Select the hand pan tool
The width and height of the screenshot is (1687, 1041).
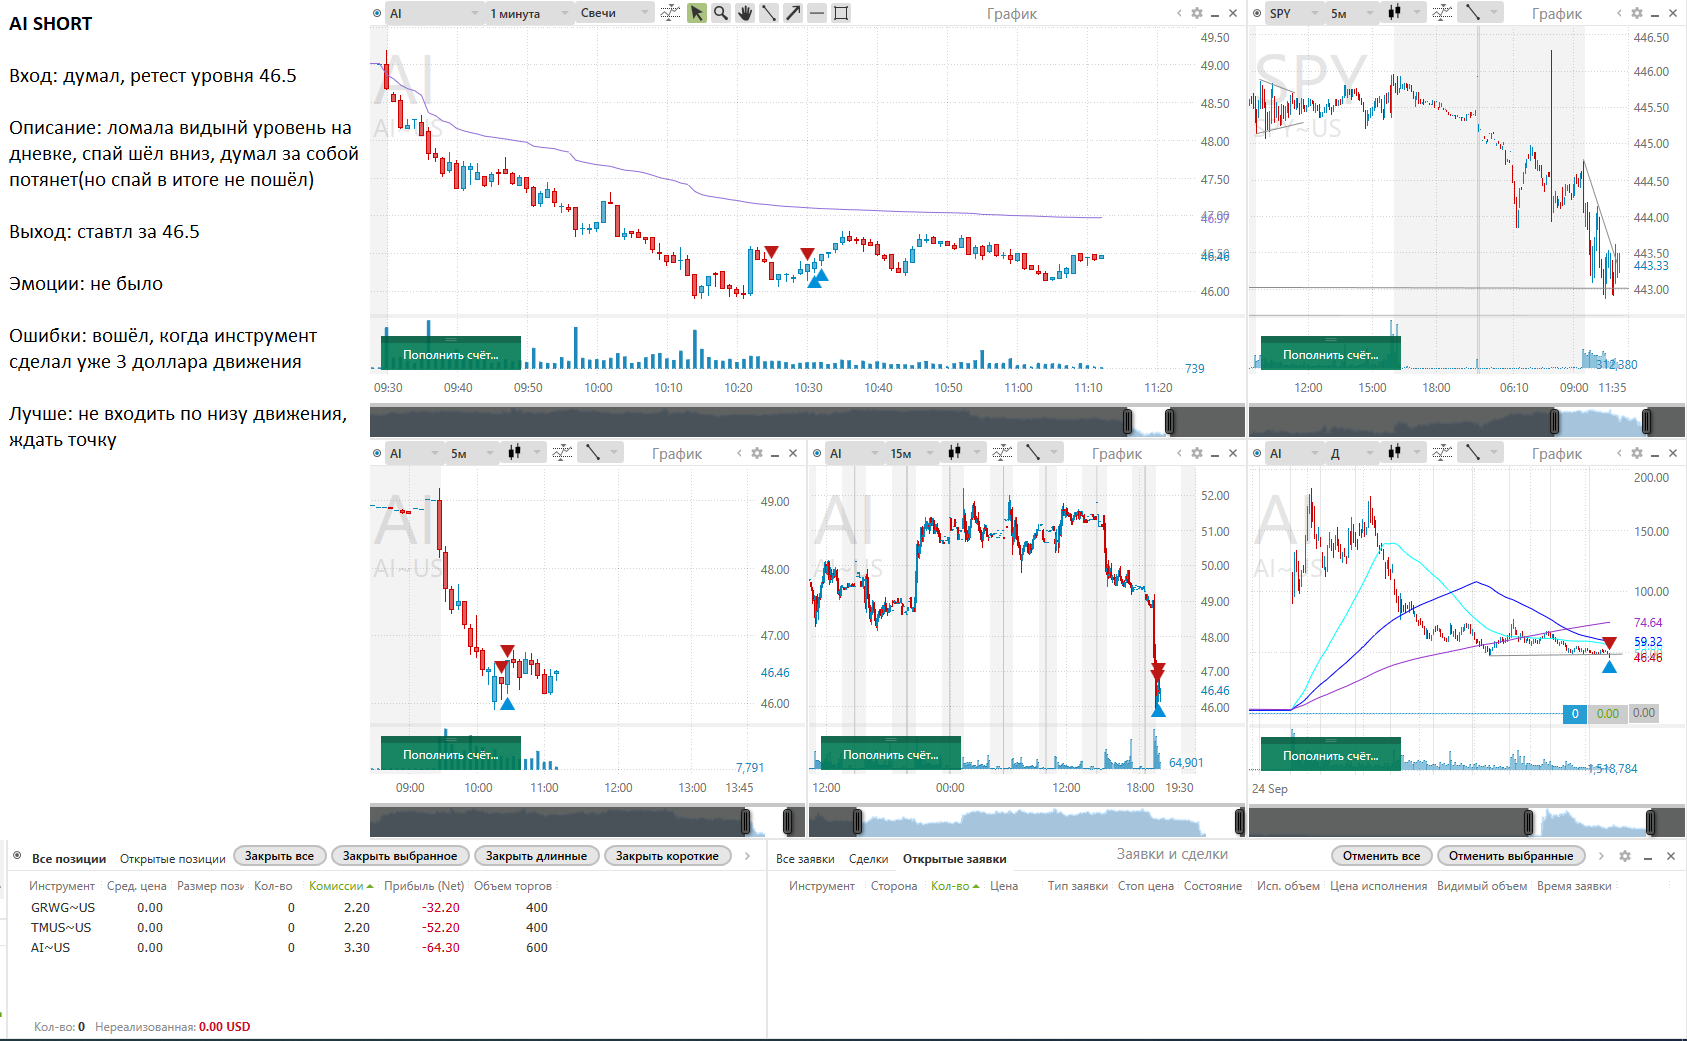click(x=745, y=13)
